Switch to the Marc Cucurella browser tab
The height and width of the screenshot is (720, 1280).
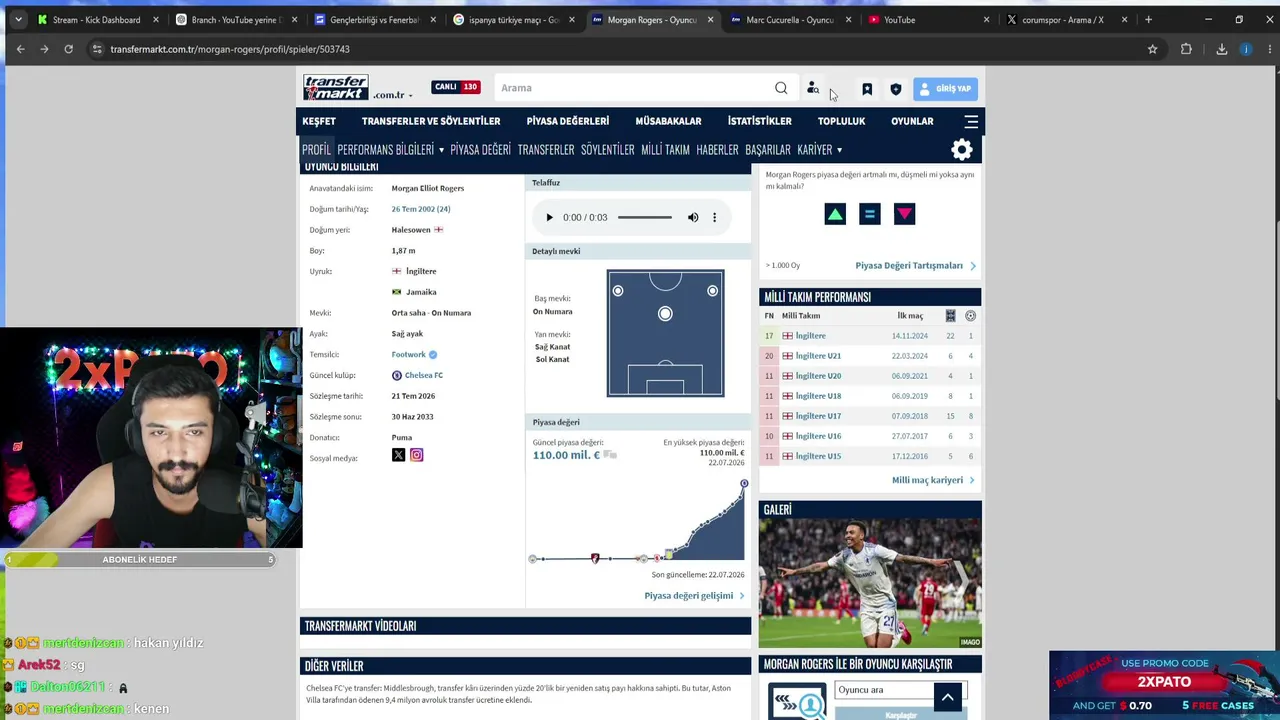coord(791,20)
